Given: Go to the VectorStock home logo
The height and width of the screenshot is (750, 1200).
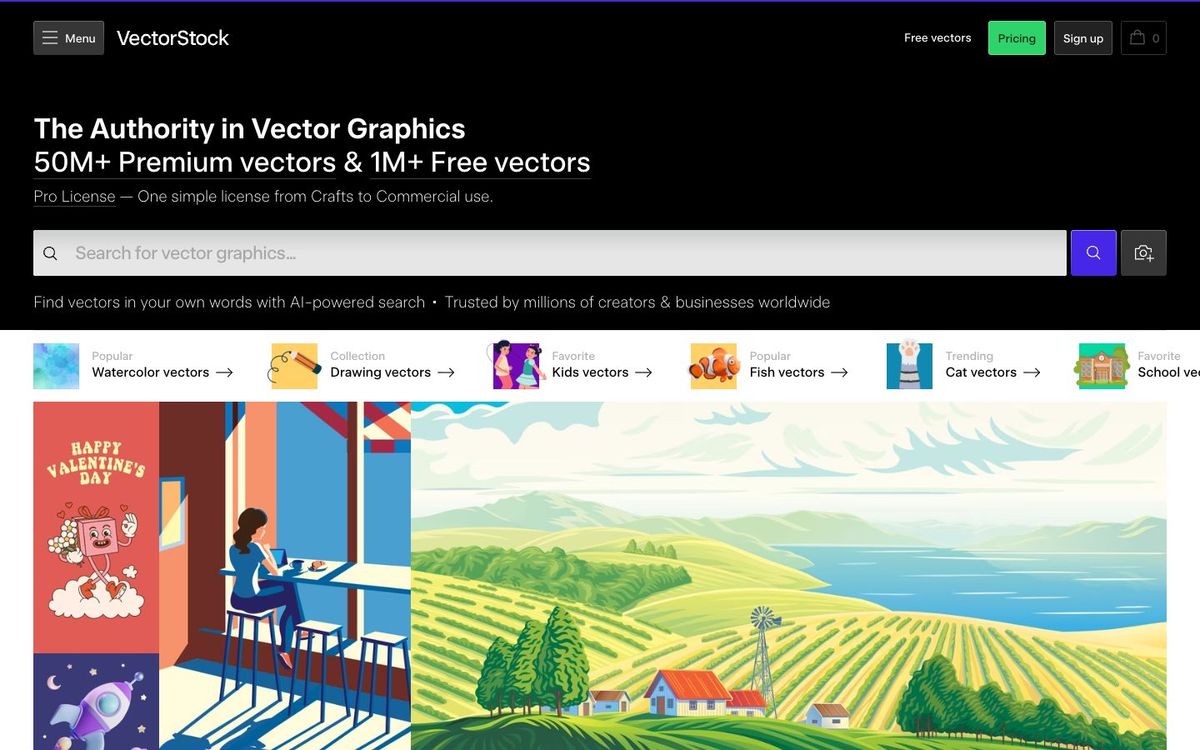Looking at the screenshot, I should point(172,38).
